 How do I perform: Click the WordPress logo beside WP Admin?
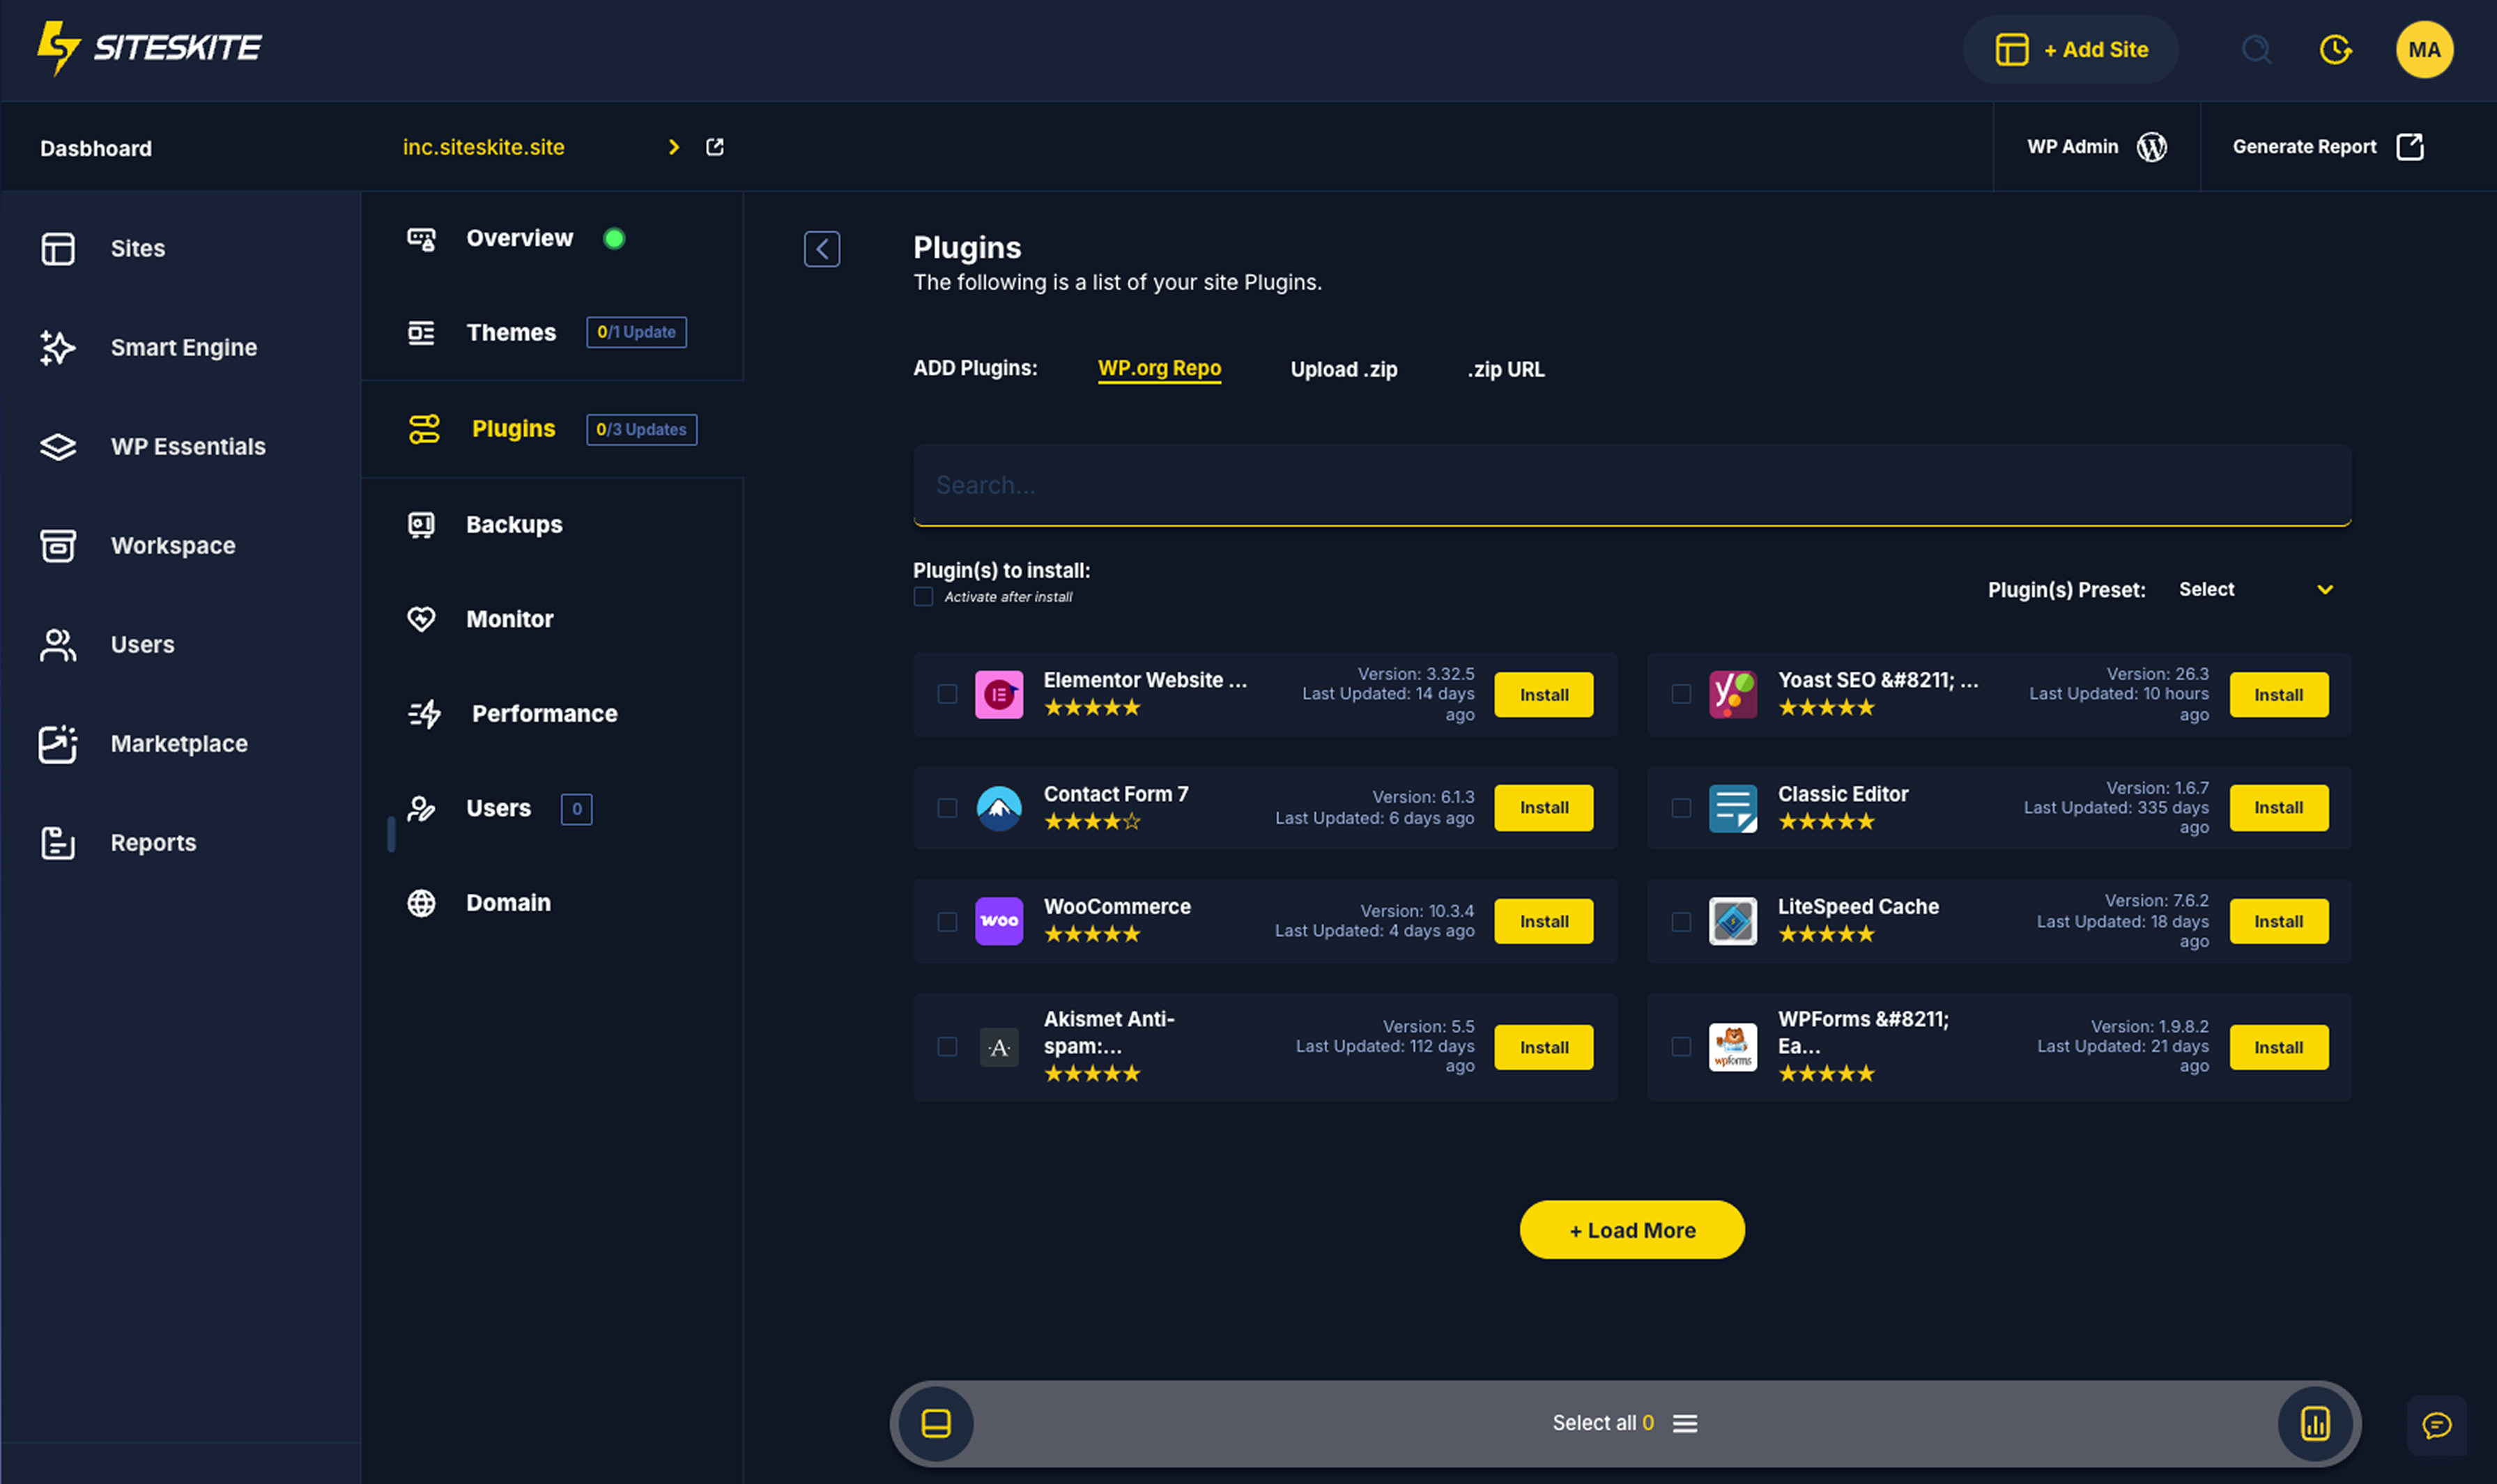coord(2151,147)
